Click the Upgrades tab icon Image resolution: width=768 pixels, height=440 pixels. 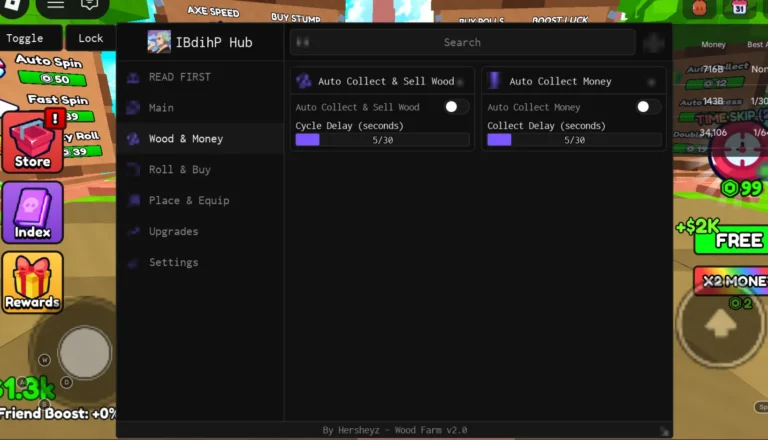(x=133, y=231)
